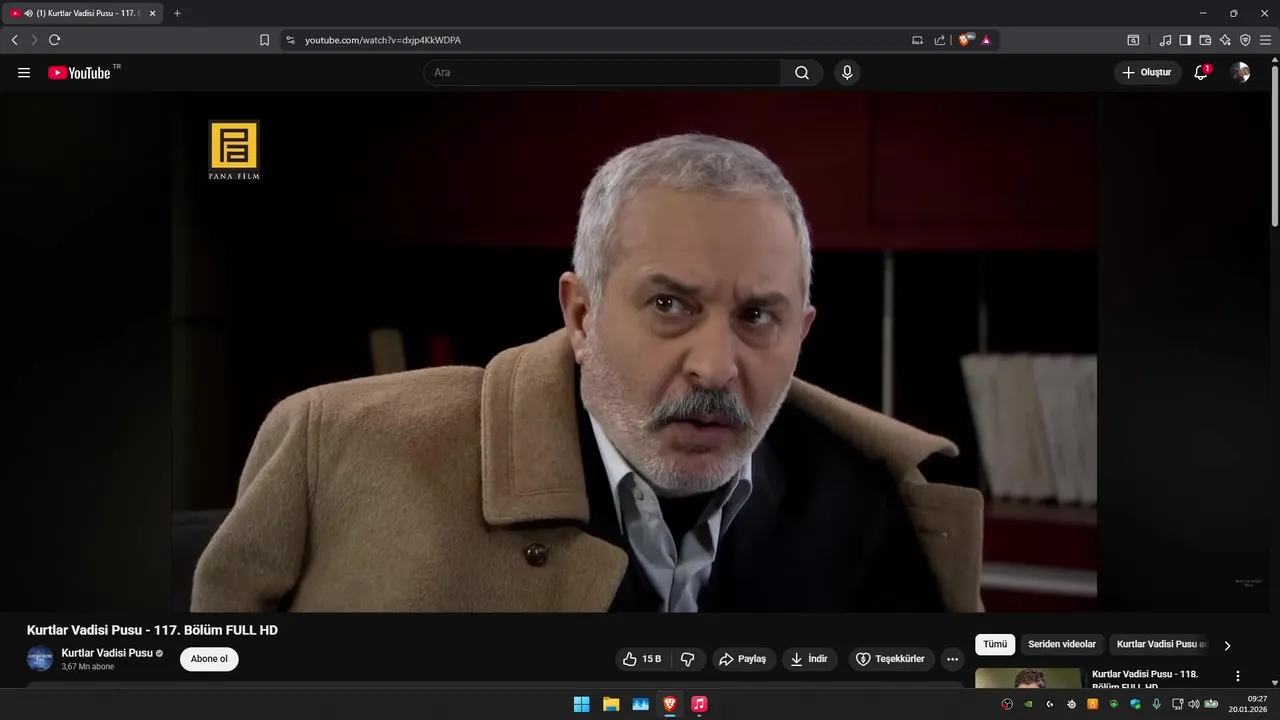
Task: Click the Teşekkürler thanks button
Action: pos(891,659)
